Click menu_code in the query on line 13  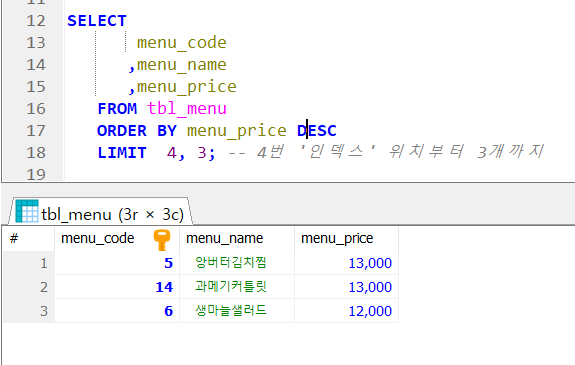click(182, 43)
